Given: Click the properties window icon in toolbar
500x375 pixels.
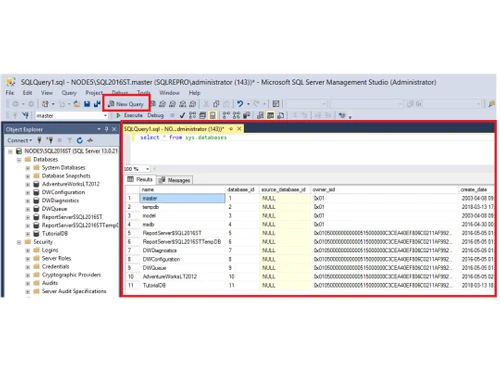Looking at the screenshot, I should pyautogui.click(x=276, y=104).
